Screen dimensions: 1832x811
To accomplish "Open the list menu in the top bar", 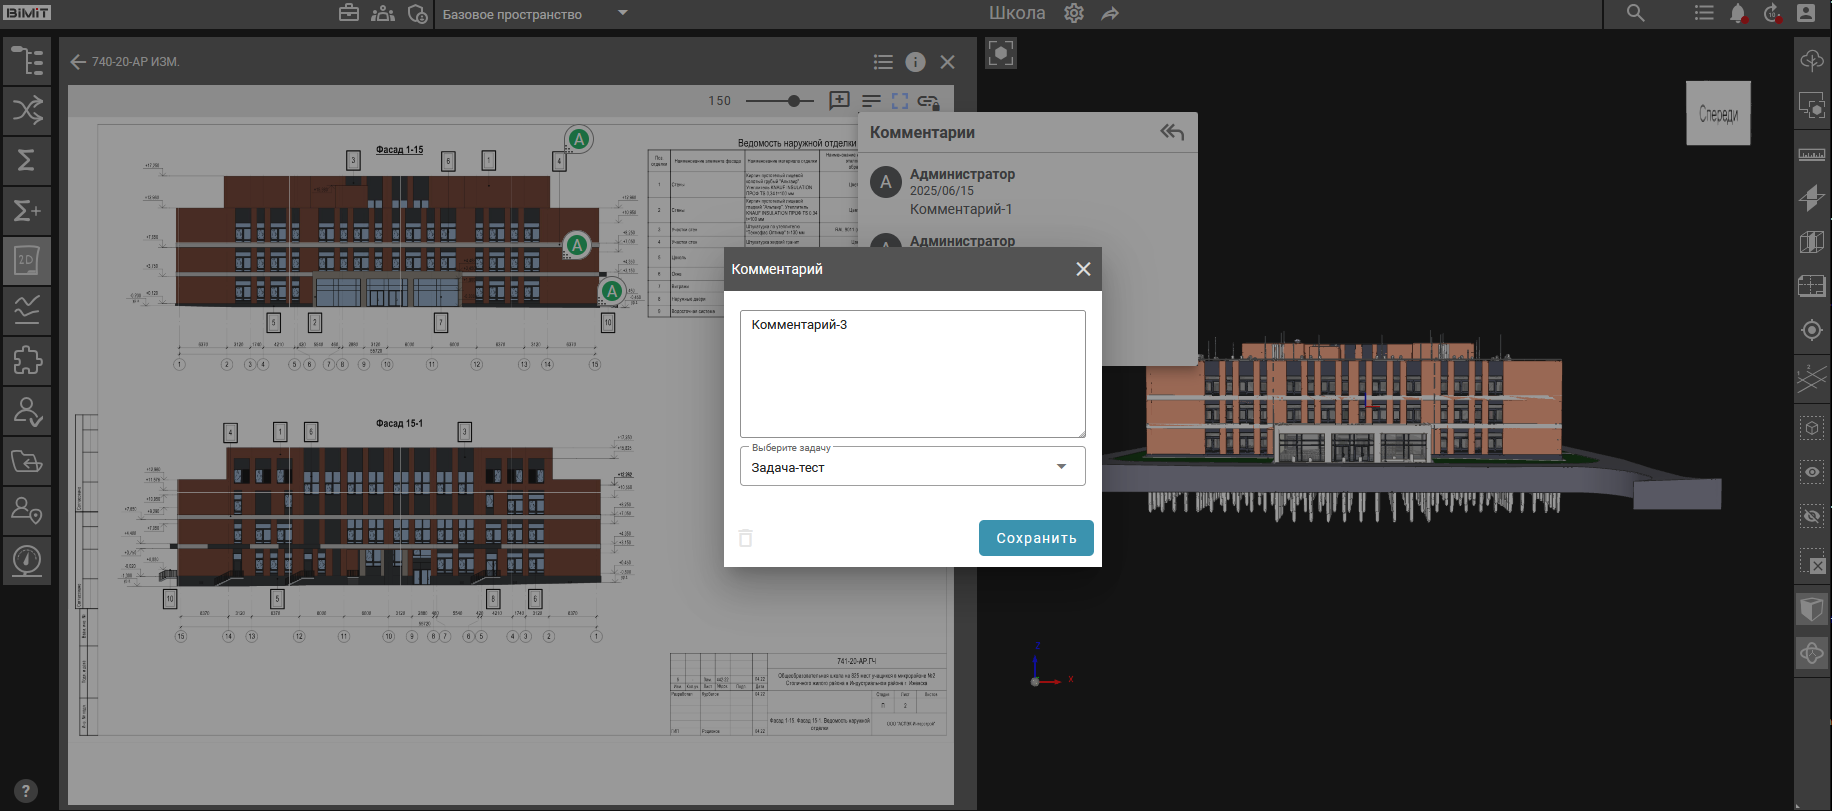I will (x=1704, y=14).
